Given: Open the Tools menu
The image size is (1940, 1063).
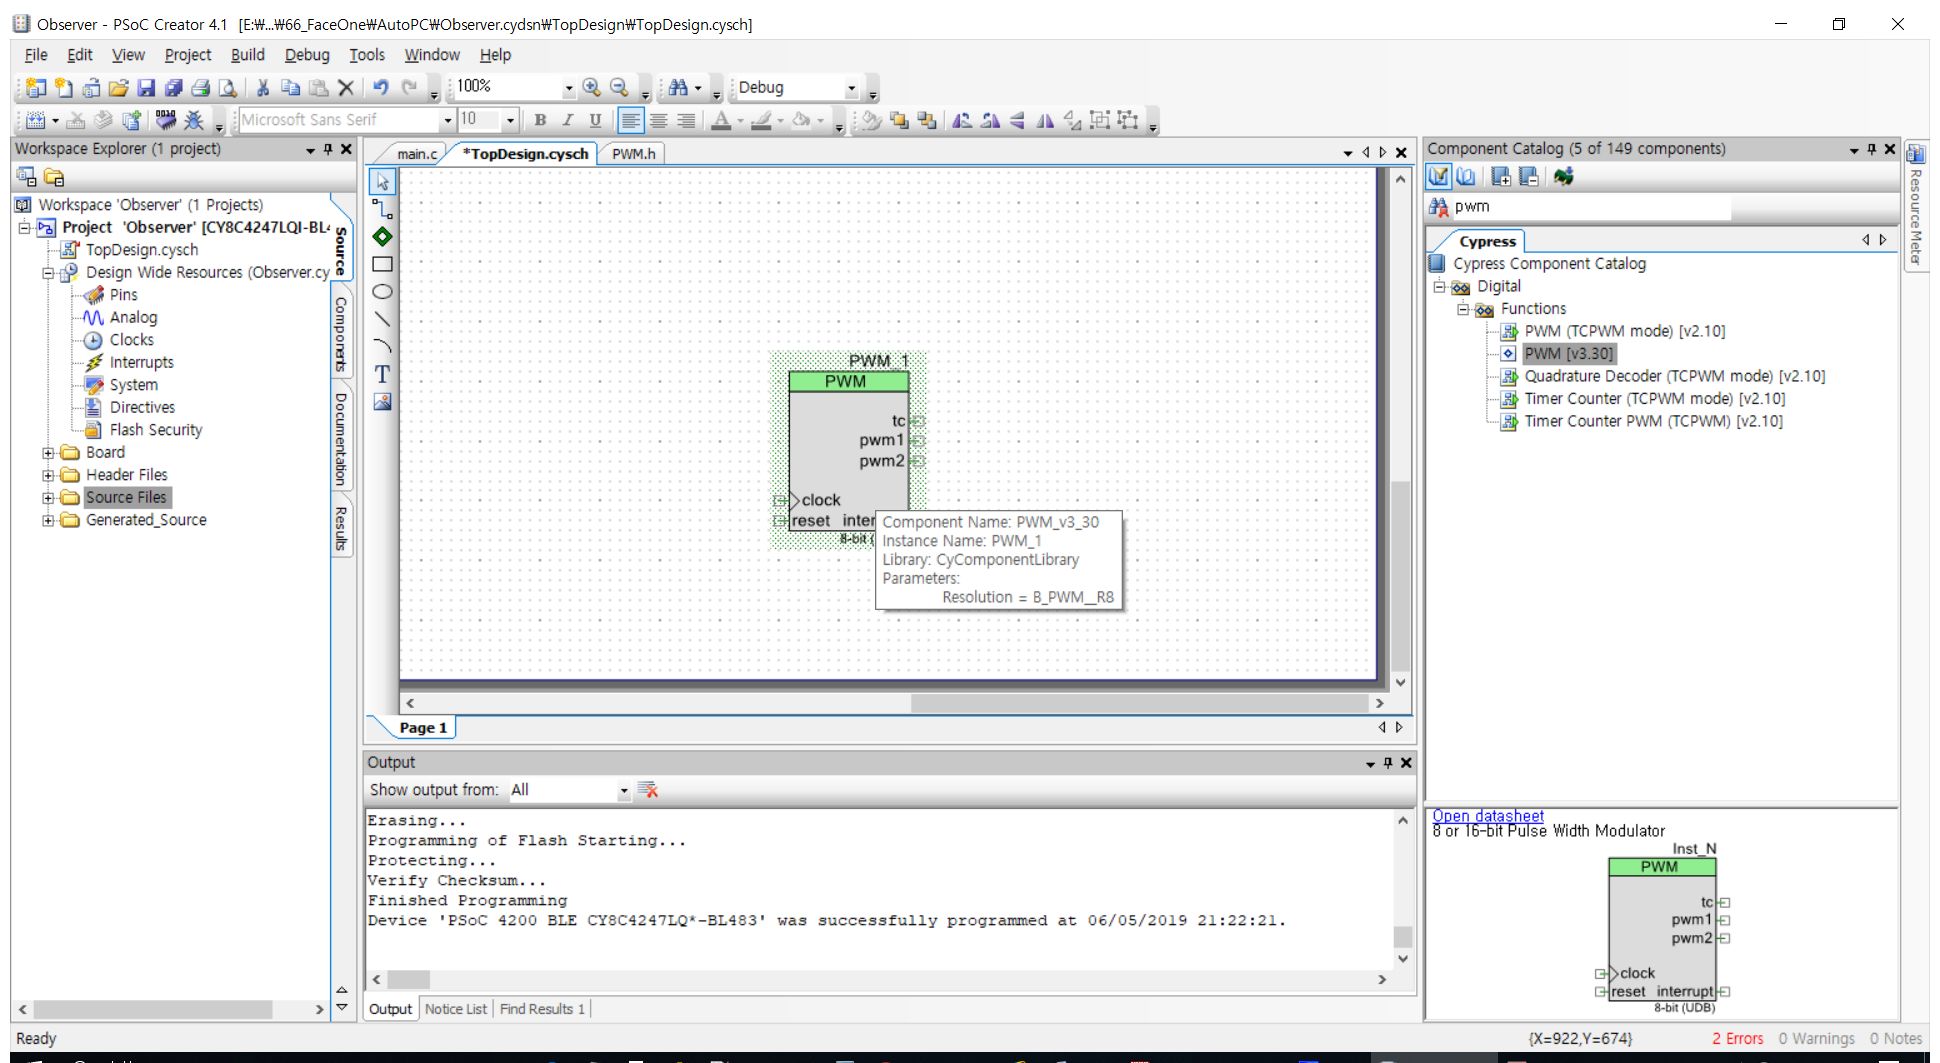Looking at the screenshot, I should click(367, 55).
